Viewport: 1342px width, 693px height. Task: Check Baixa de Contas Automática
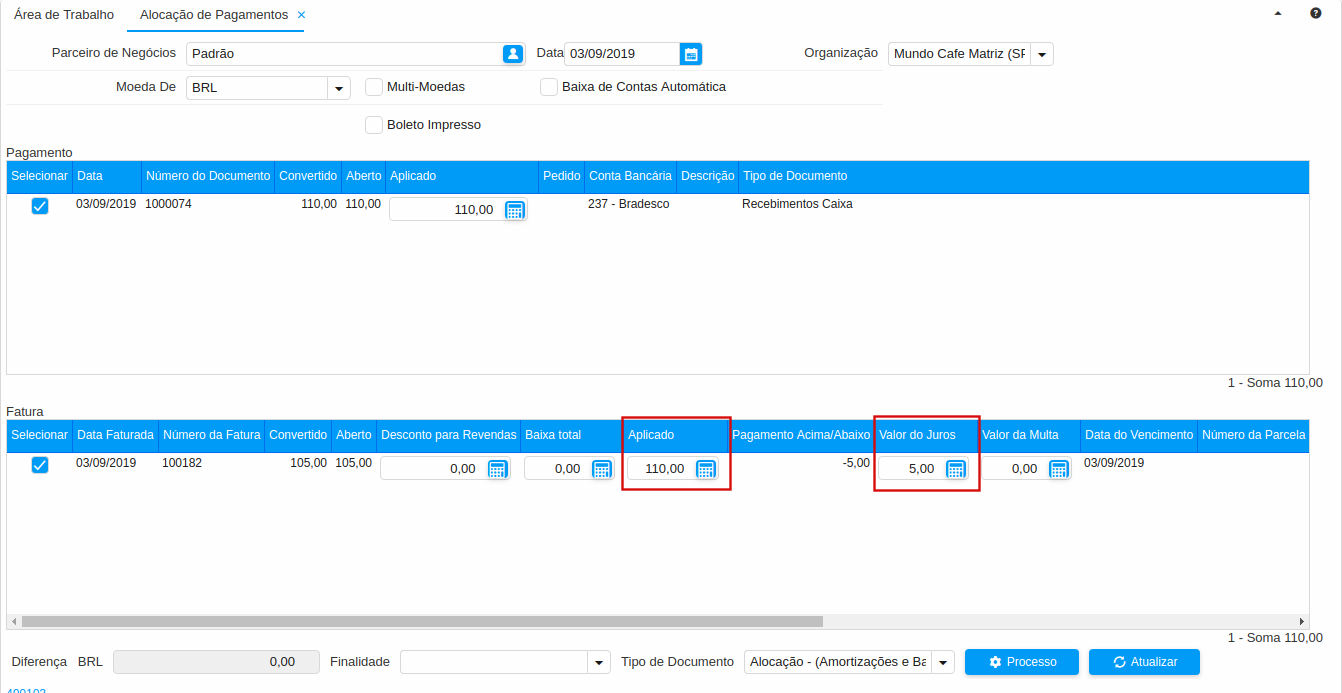pyautogui.click(x=549, y=87)
